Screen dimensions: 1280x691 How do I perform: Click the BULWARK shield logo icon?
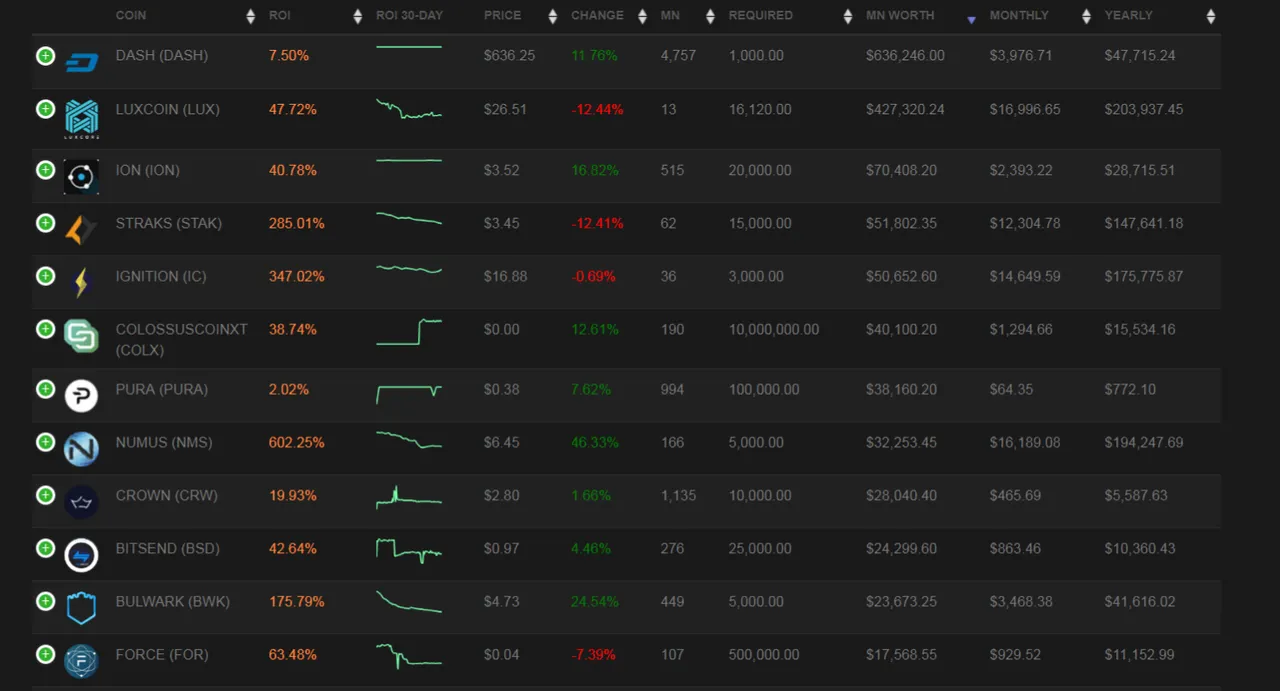[81, 608]
